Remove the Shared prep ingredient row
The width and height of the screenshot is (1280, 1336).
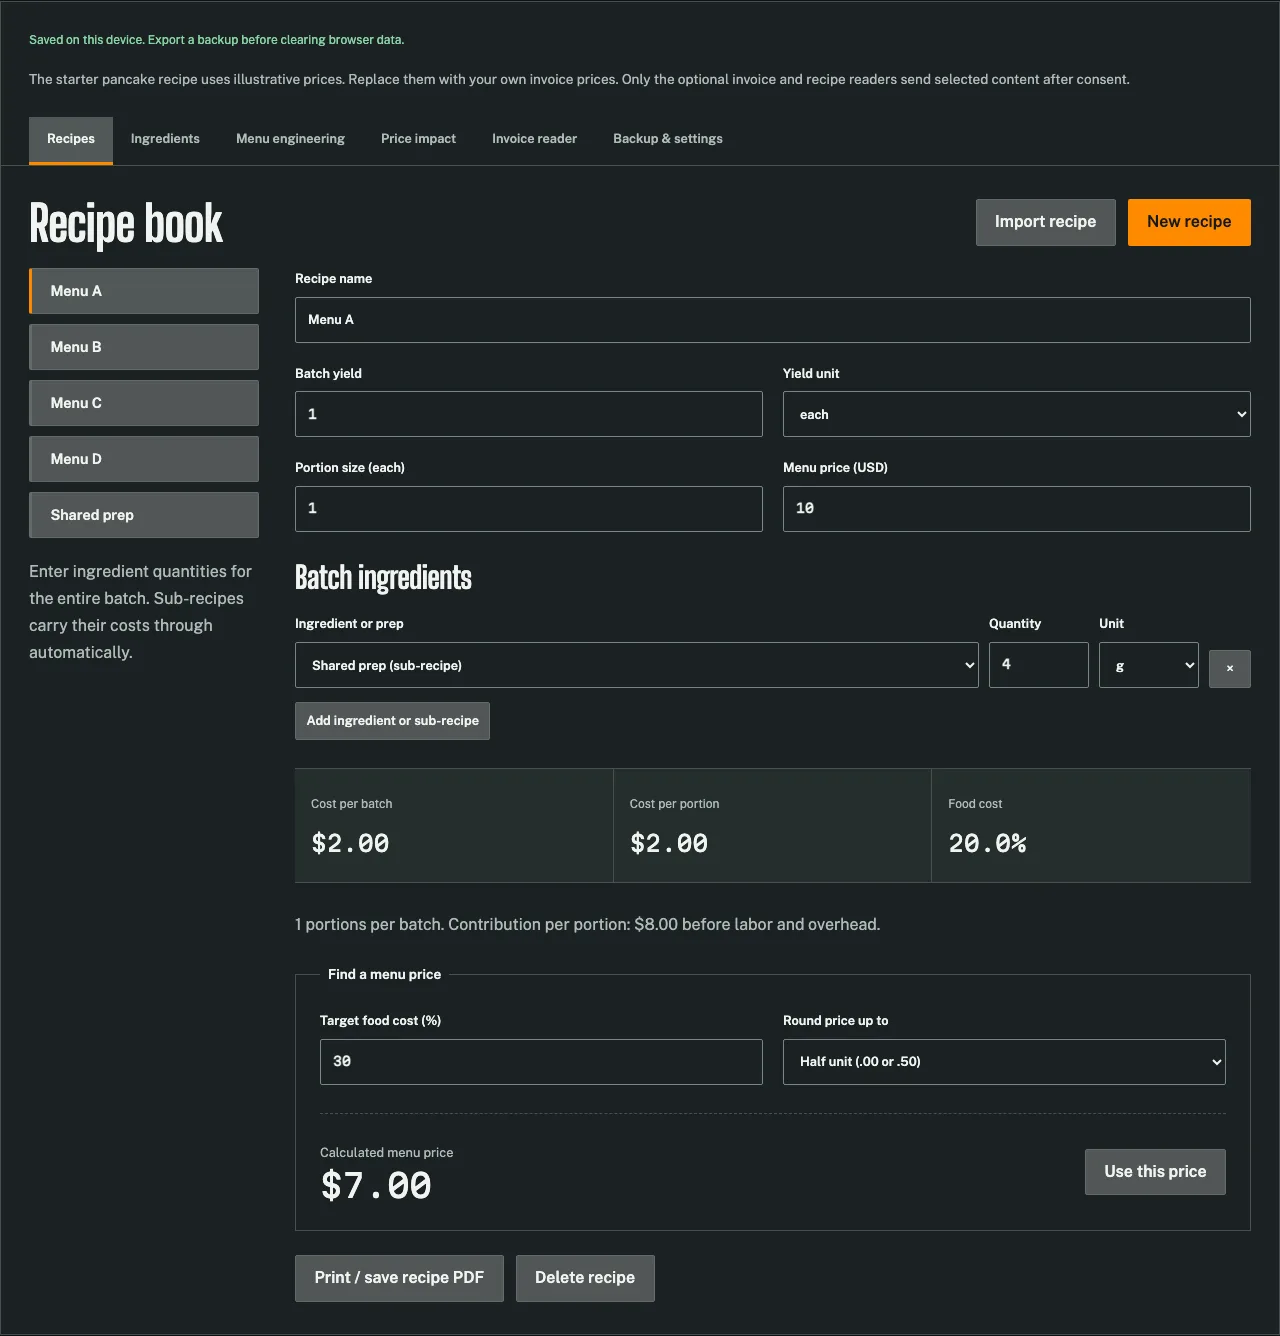tap(1229, 669)
